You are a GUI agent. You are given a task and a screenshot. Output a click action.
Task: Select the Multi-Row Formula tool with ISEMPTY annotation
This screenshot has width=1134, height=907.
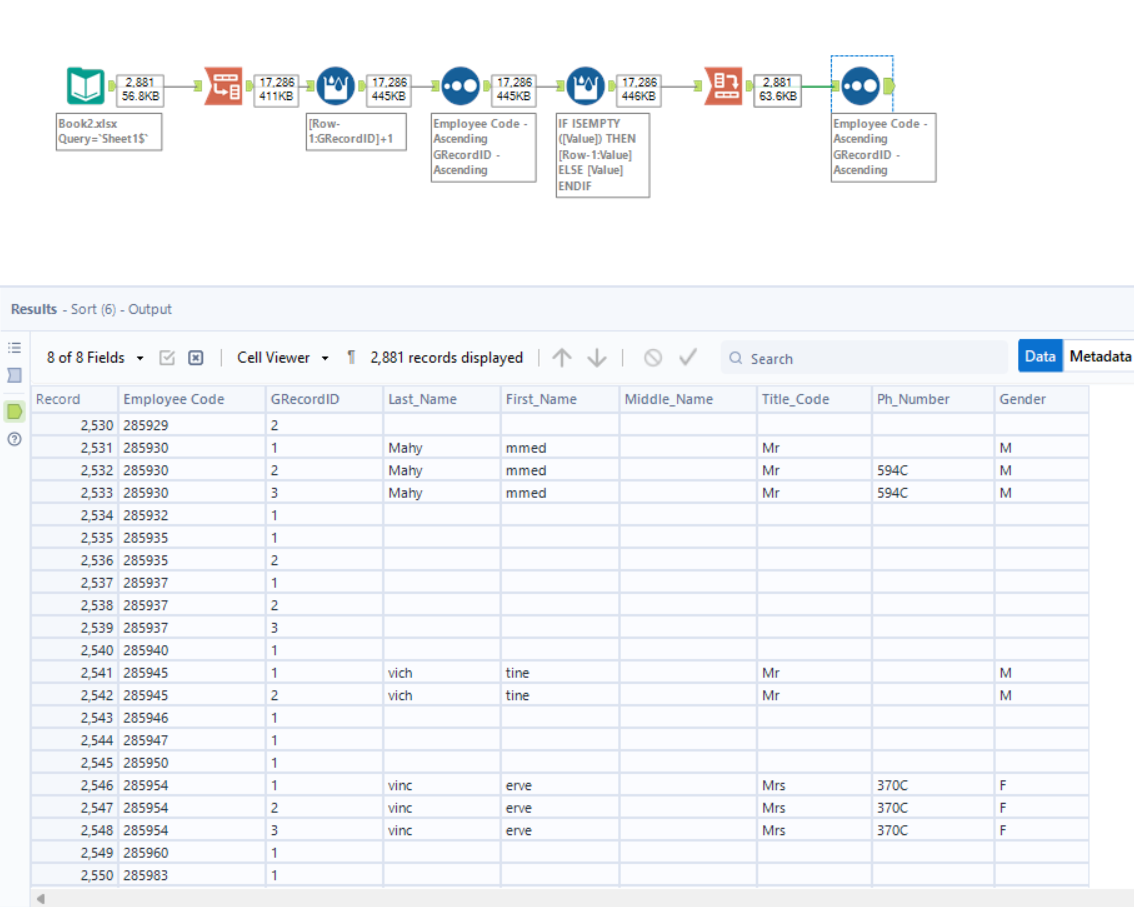click(585, 86)
